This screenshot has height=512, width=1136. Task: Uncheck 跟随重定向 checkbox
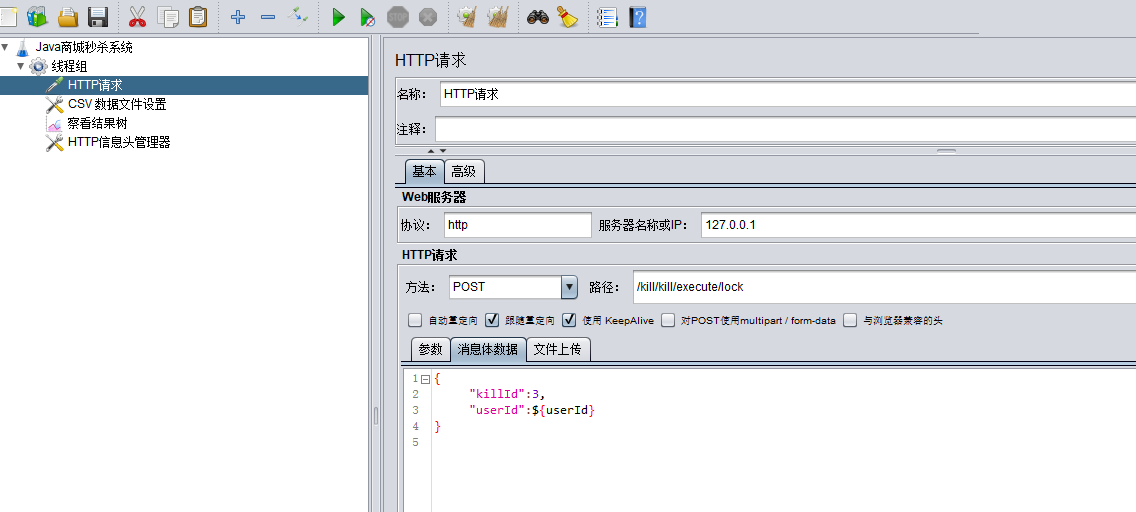click(x=492, y=320)
